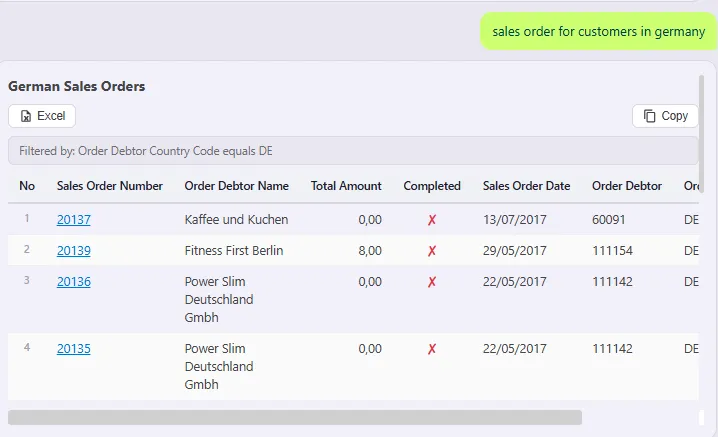Click the filter description bar
The height and width of the screenshot is (437, 718).
click(353, 151)
